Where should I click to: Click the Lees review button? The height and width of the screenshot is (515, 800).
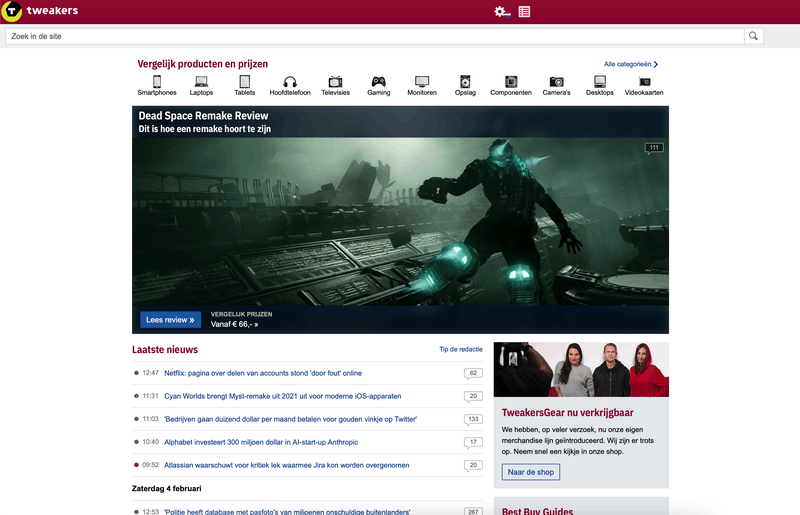click(170, 320)
